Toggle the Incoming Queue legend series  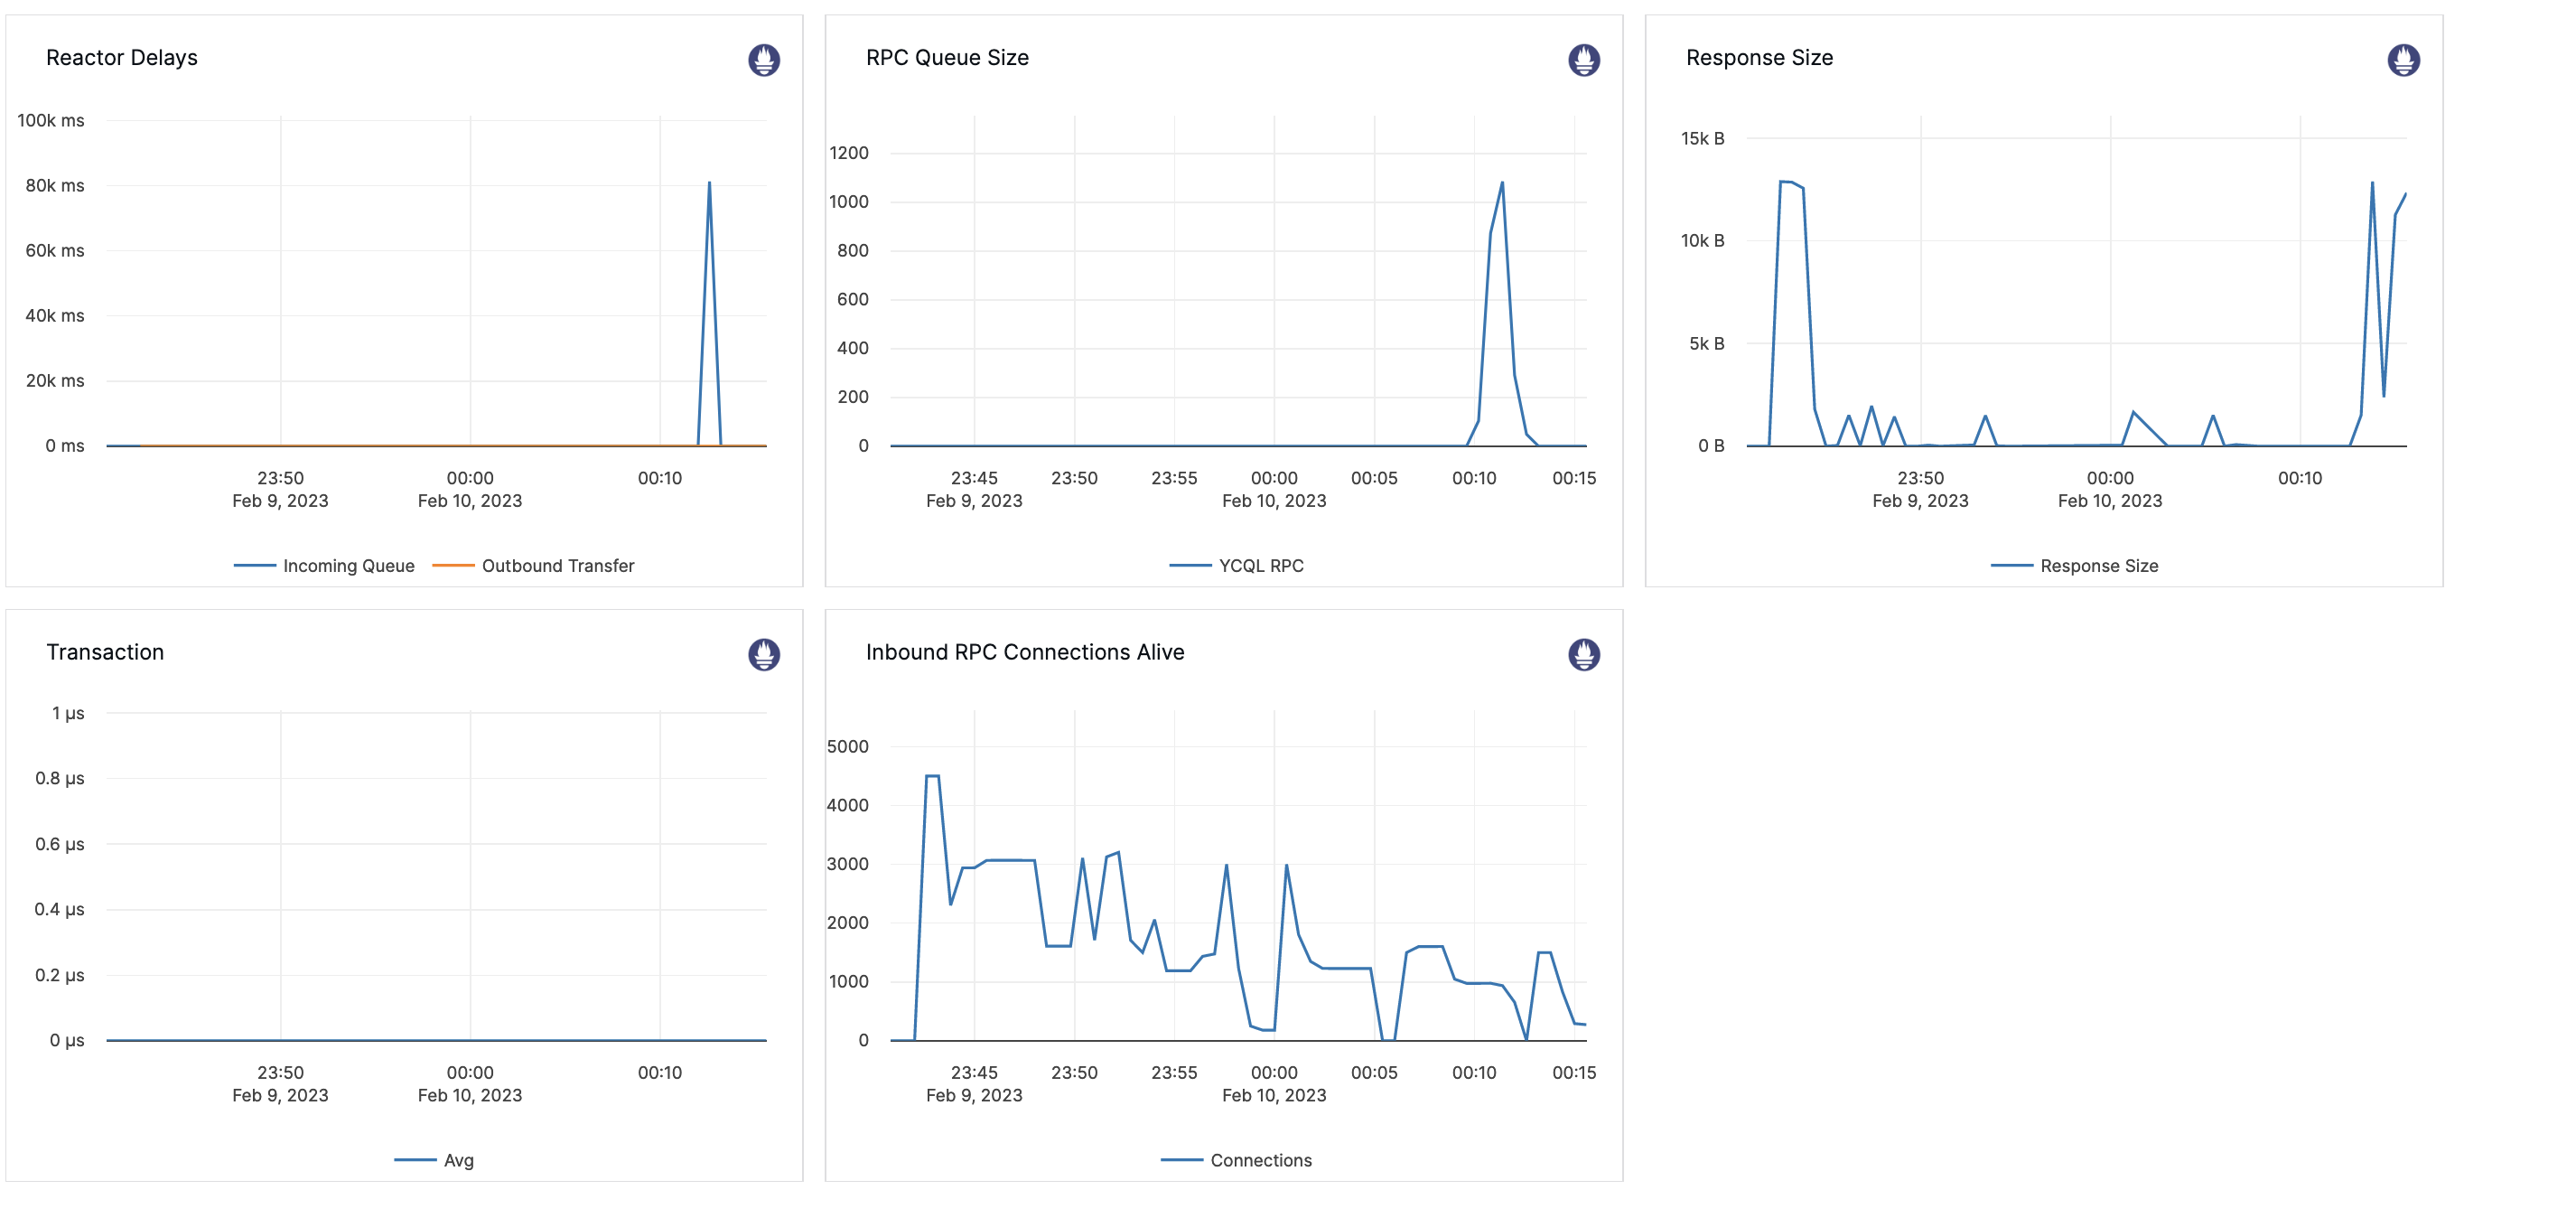(x=324, y=566)
